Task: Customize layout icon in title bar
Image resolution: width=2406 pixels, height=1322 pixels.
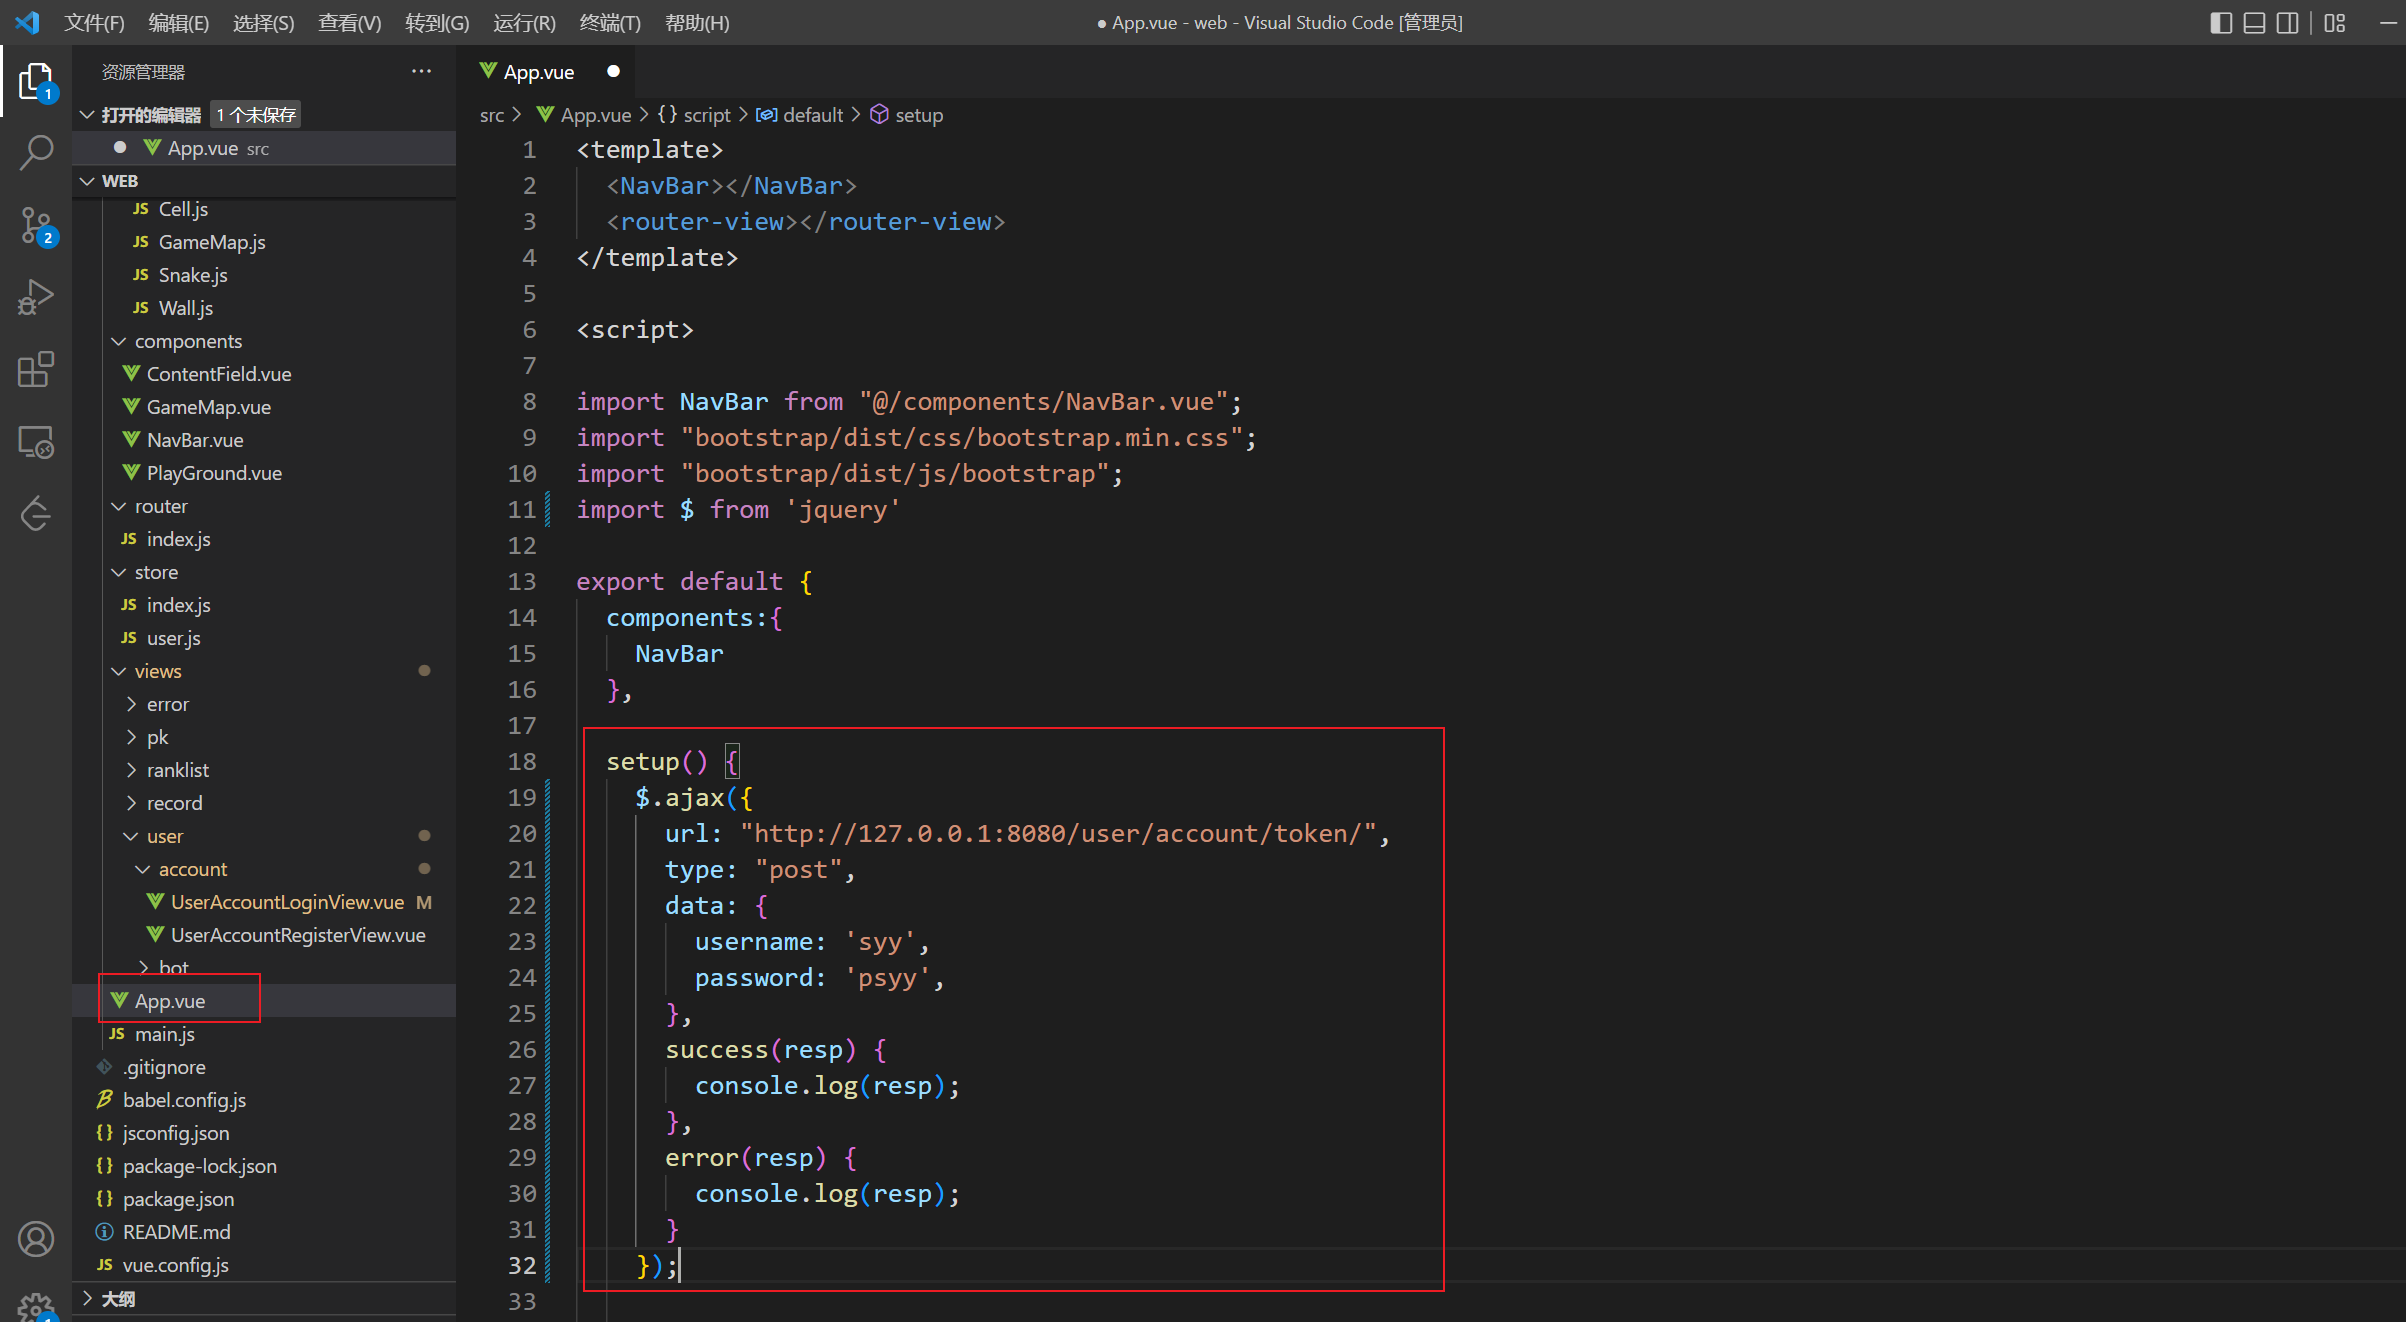Action: (x=2334, y=22)
